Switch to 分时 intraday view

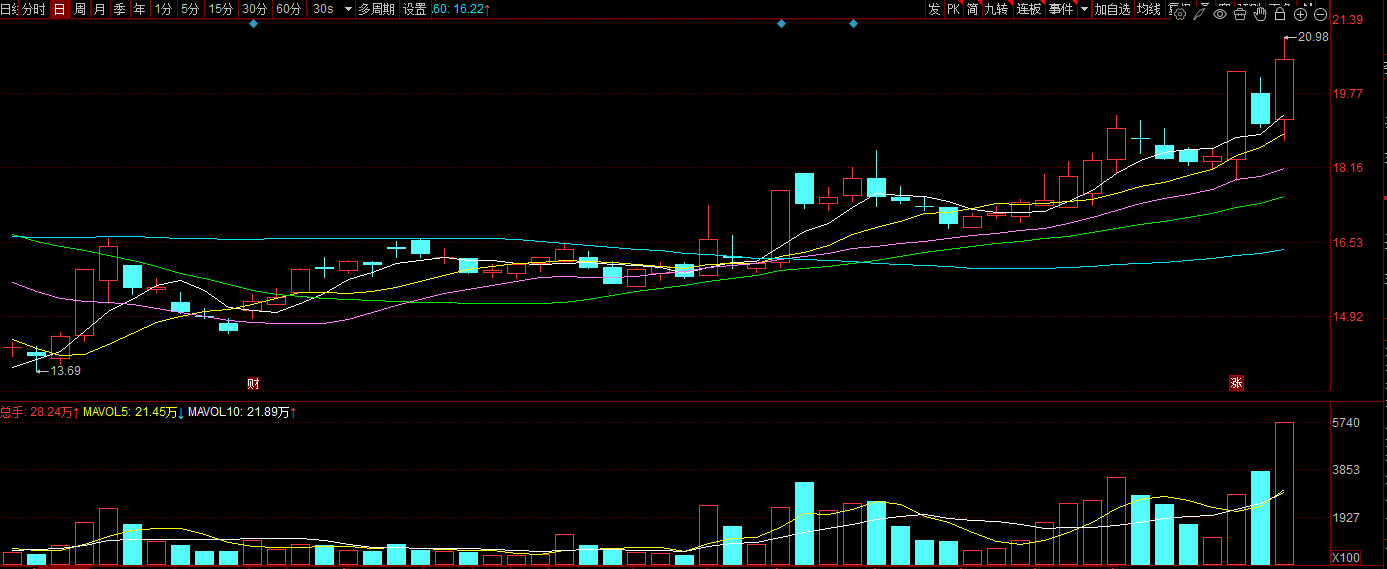point(33,9)
